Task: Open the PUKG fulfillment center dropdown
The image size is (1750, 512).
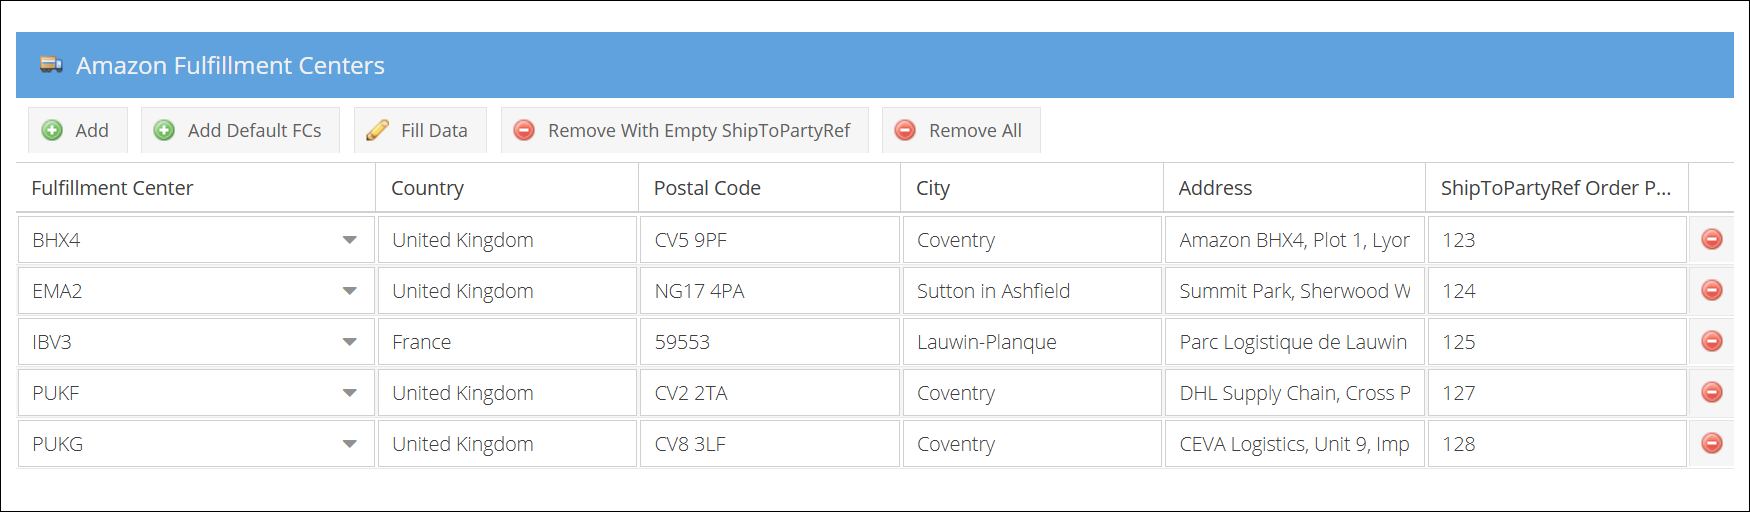Action: 349,444
